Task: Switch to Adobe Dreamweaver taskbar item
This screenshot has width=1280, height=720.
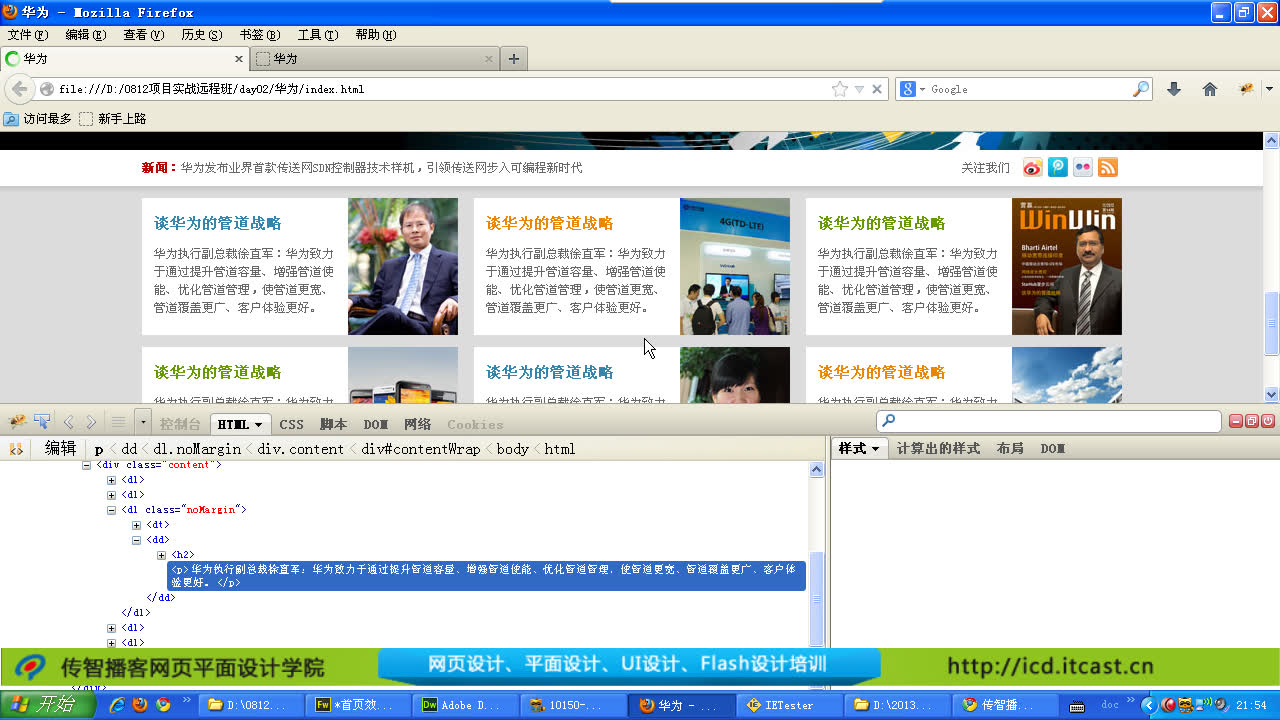Action: (464, 705)
